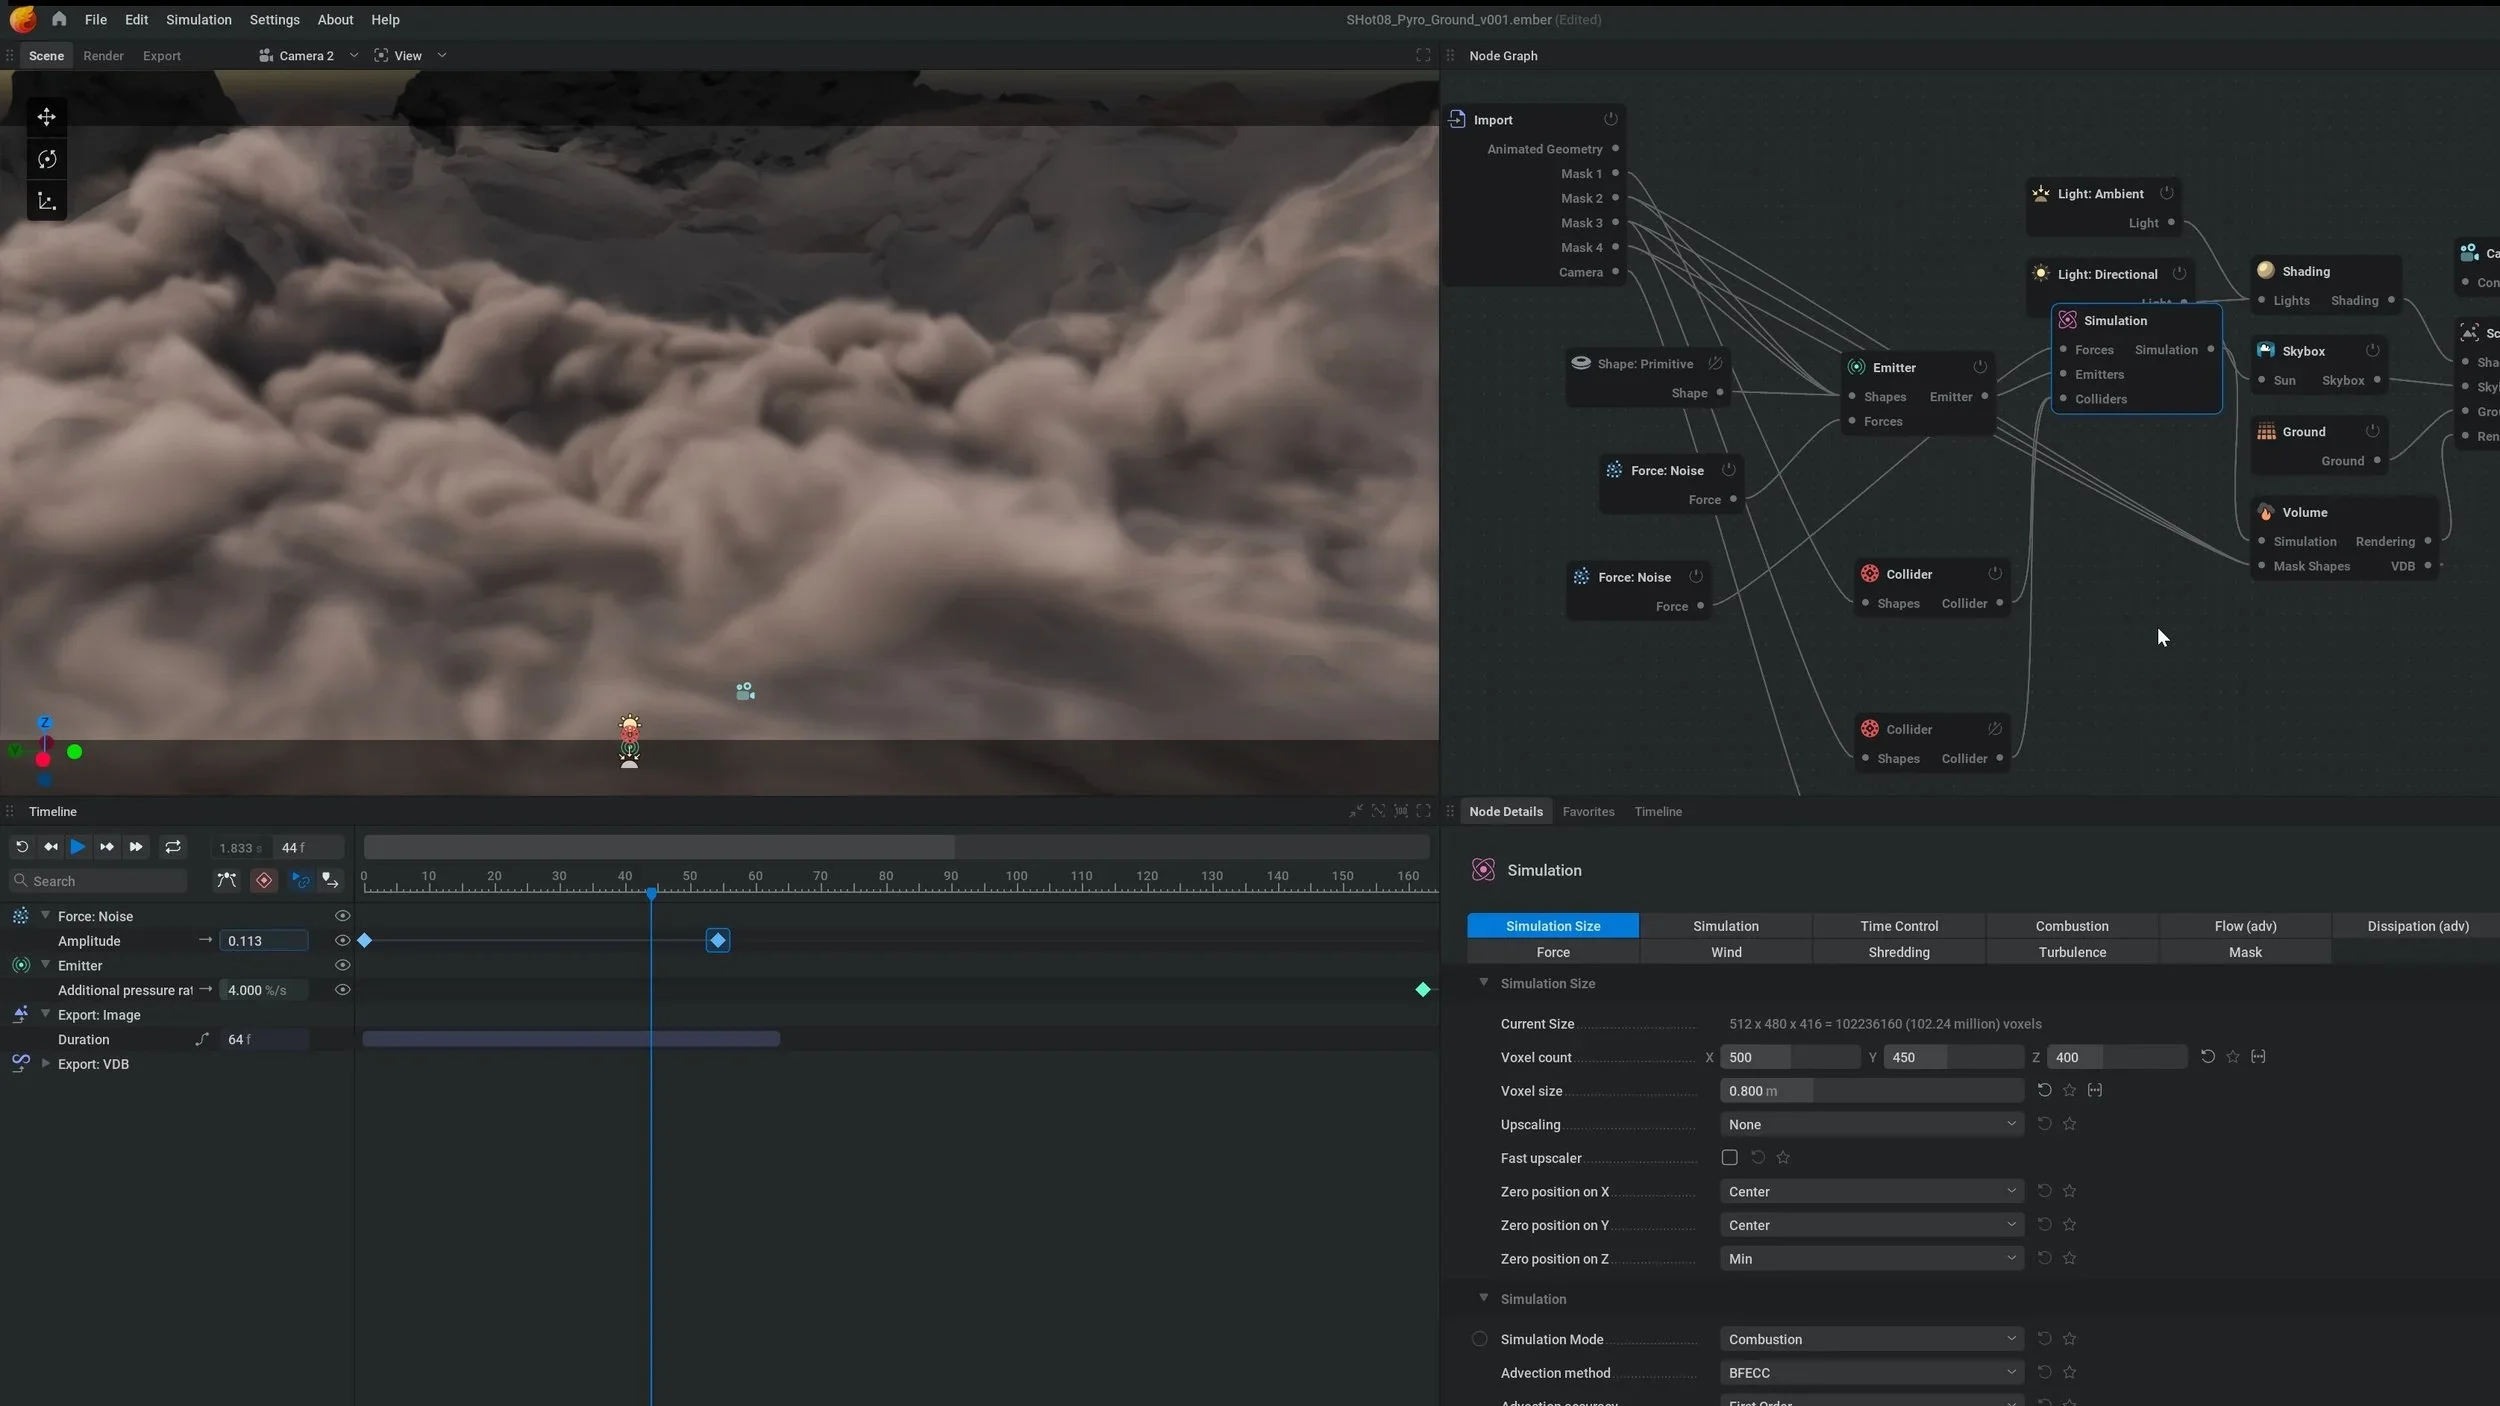The image size is (2500, 1406).
Task: Open the Camera 2 selector dropdown
Action: click(x=308, y=56)
